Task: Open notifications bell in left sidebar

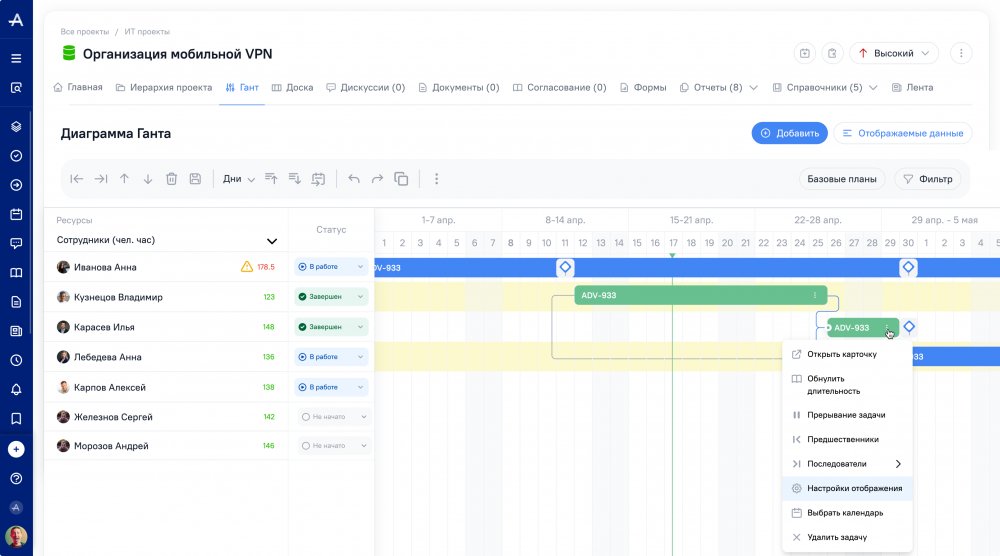Action: click(x=16, y=389)
